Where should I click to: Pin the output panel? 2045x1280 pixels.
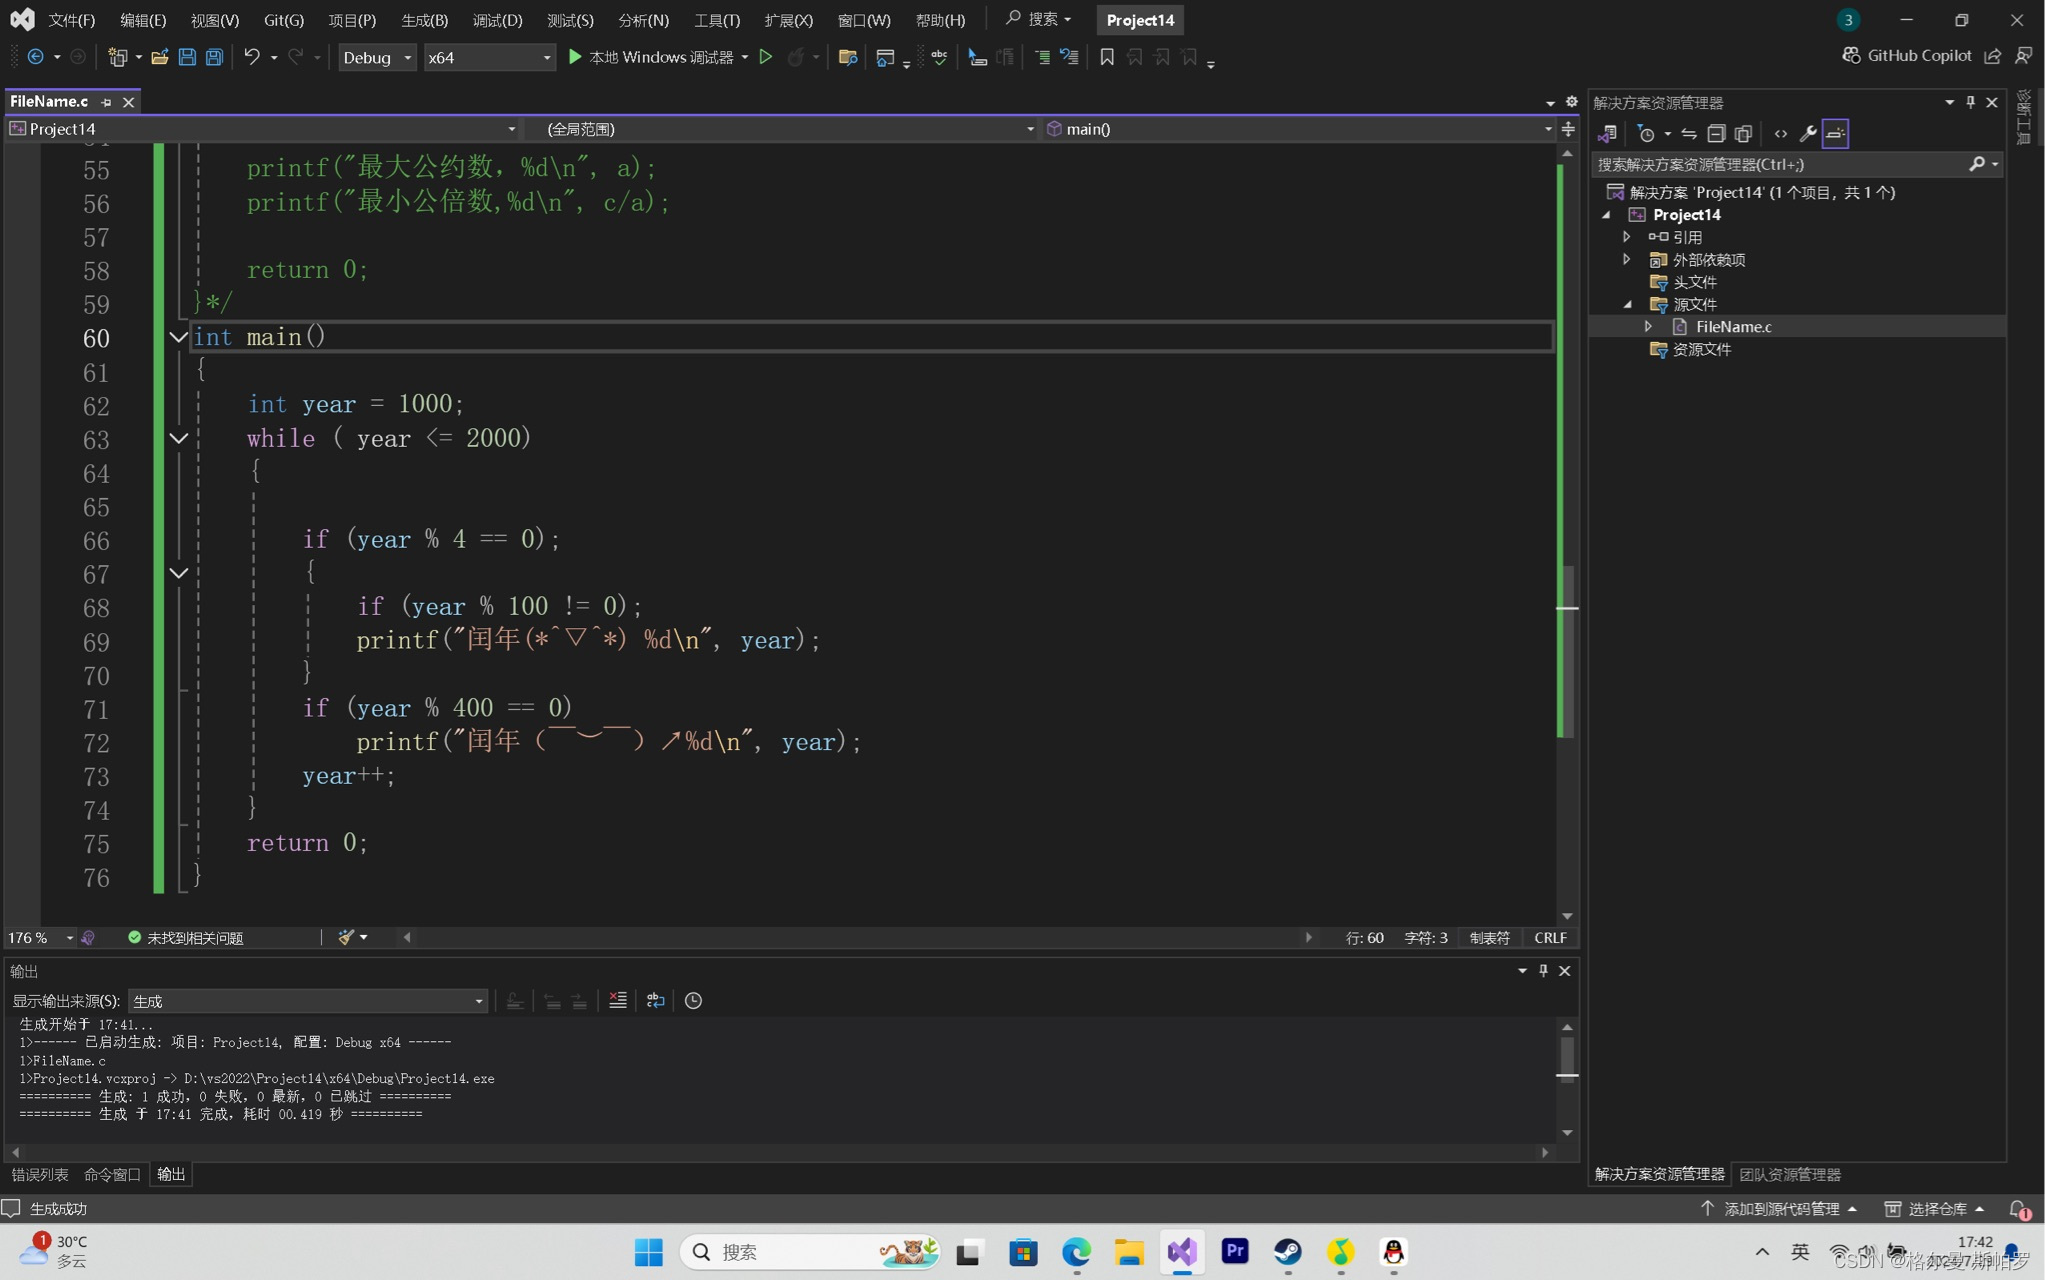[x=1544, y=971]
